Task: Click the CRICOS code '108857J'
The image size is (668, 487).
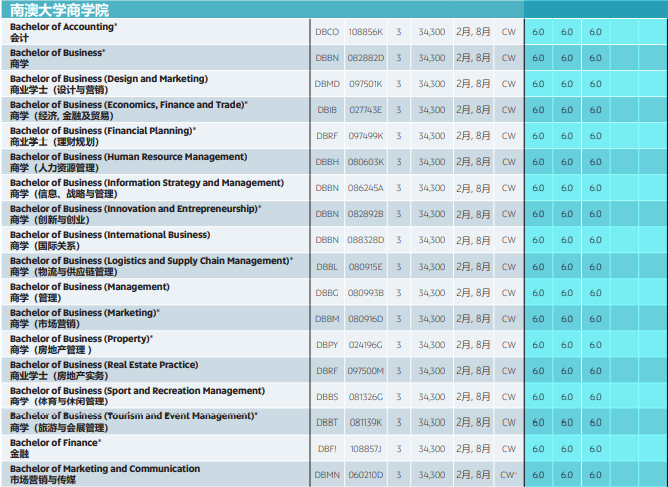Action: pyautogui.click(x=366, y=449)
